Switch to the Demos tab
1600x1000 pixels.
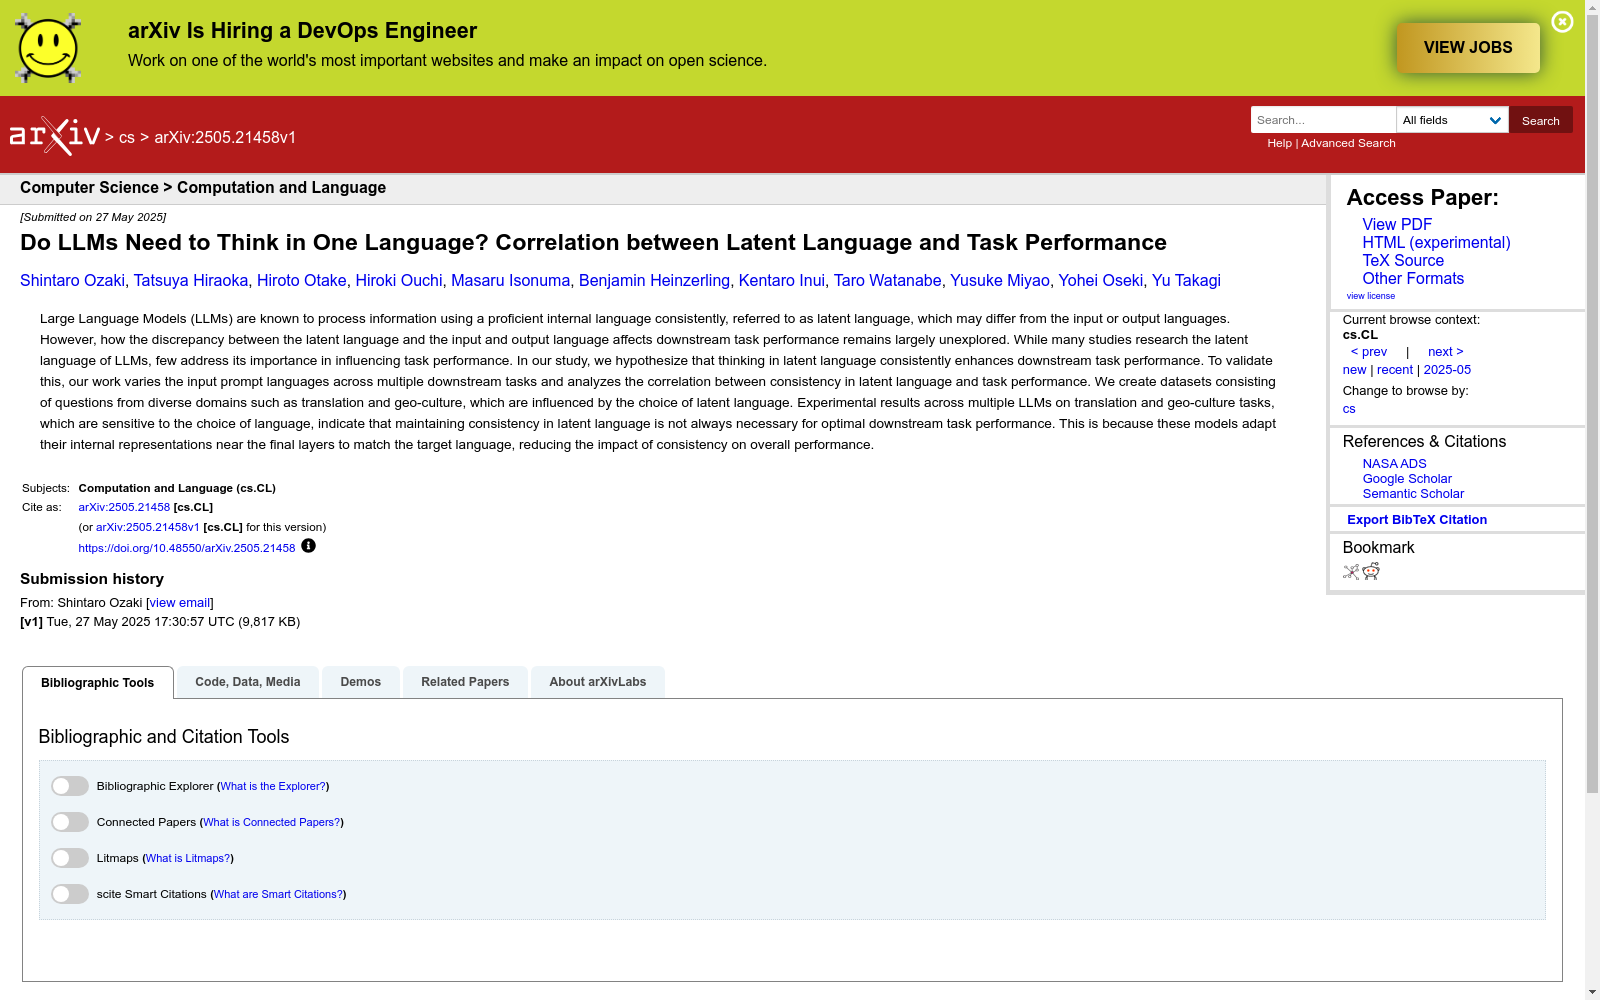point(361,682)
